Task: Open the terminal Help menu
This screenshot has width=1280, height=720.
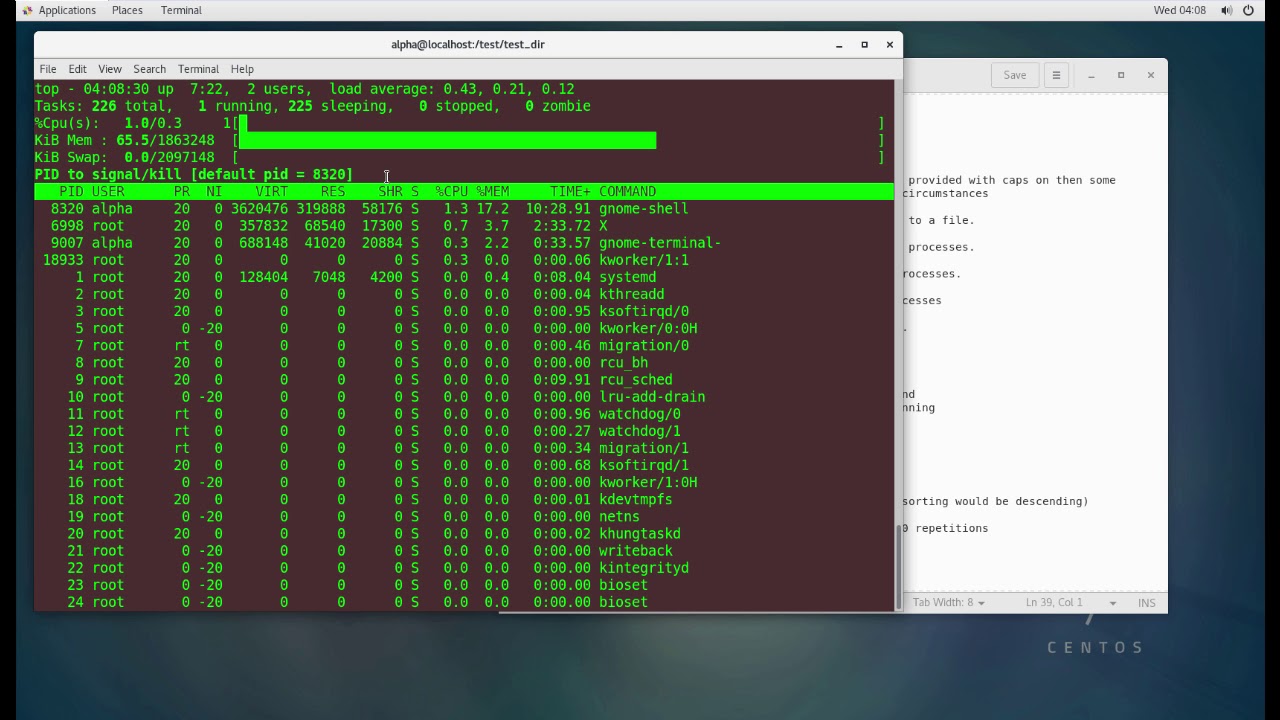Action: tap(242, 69)
